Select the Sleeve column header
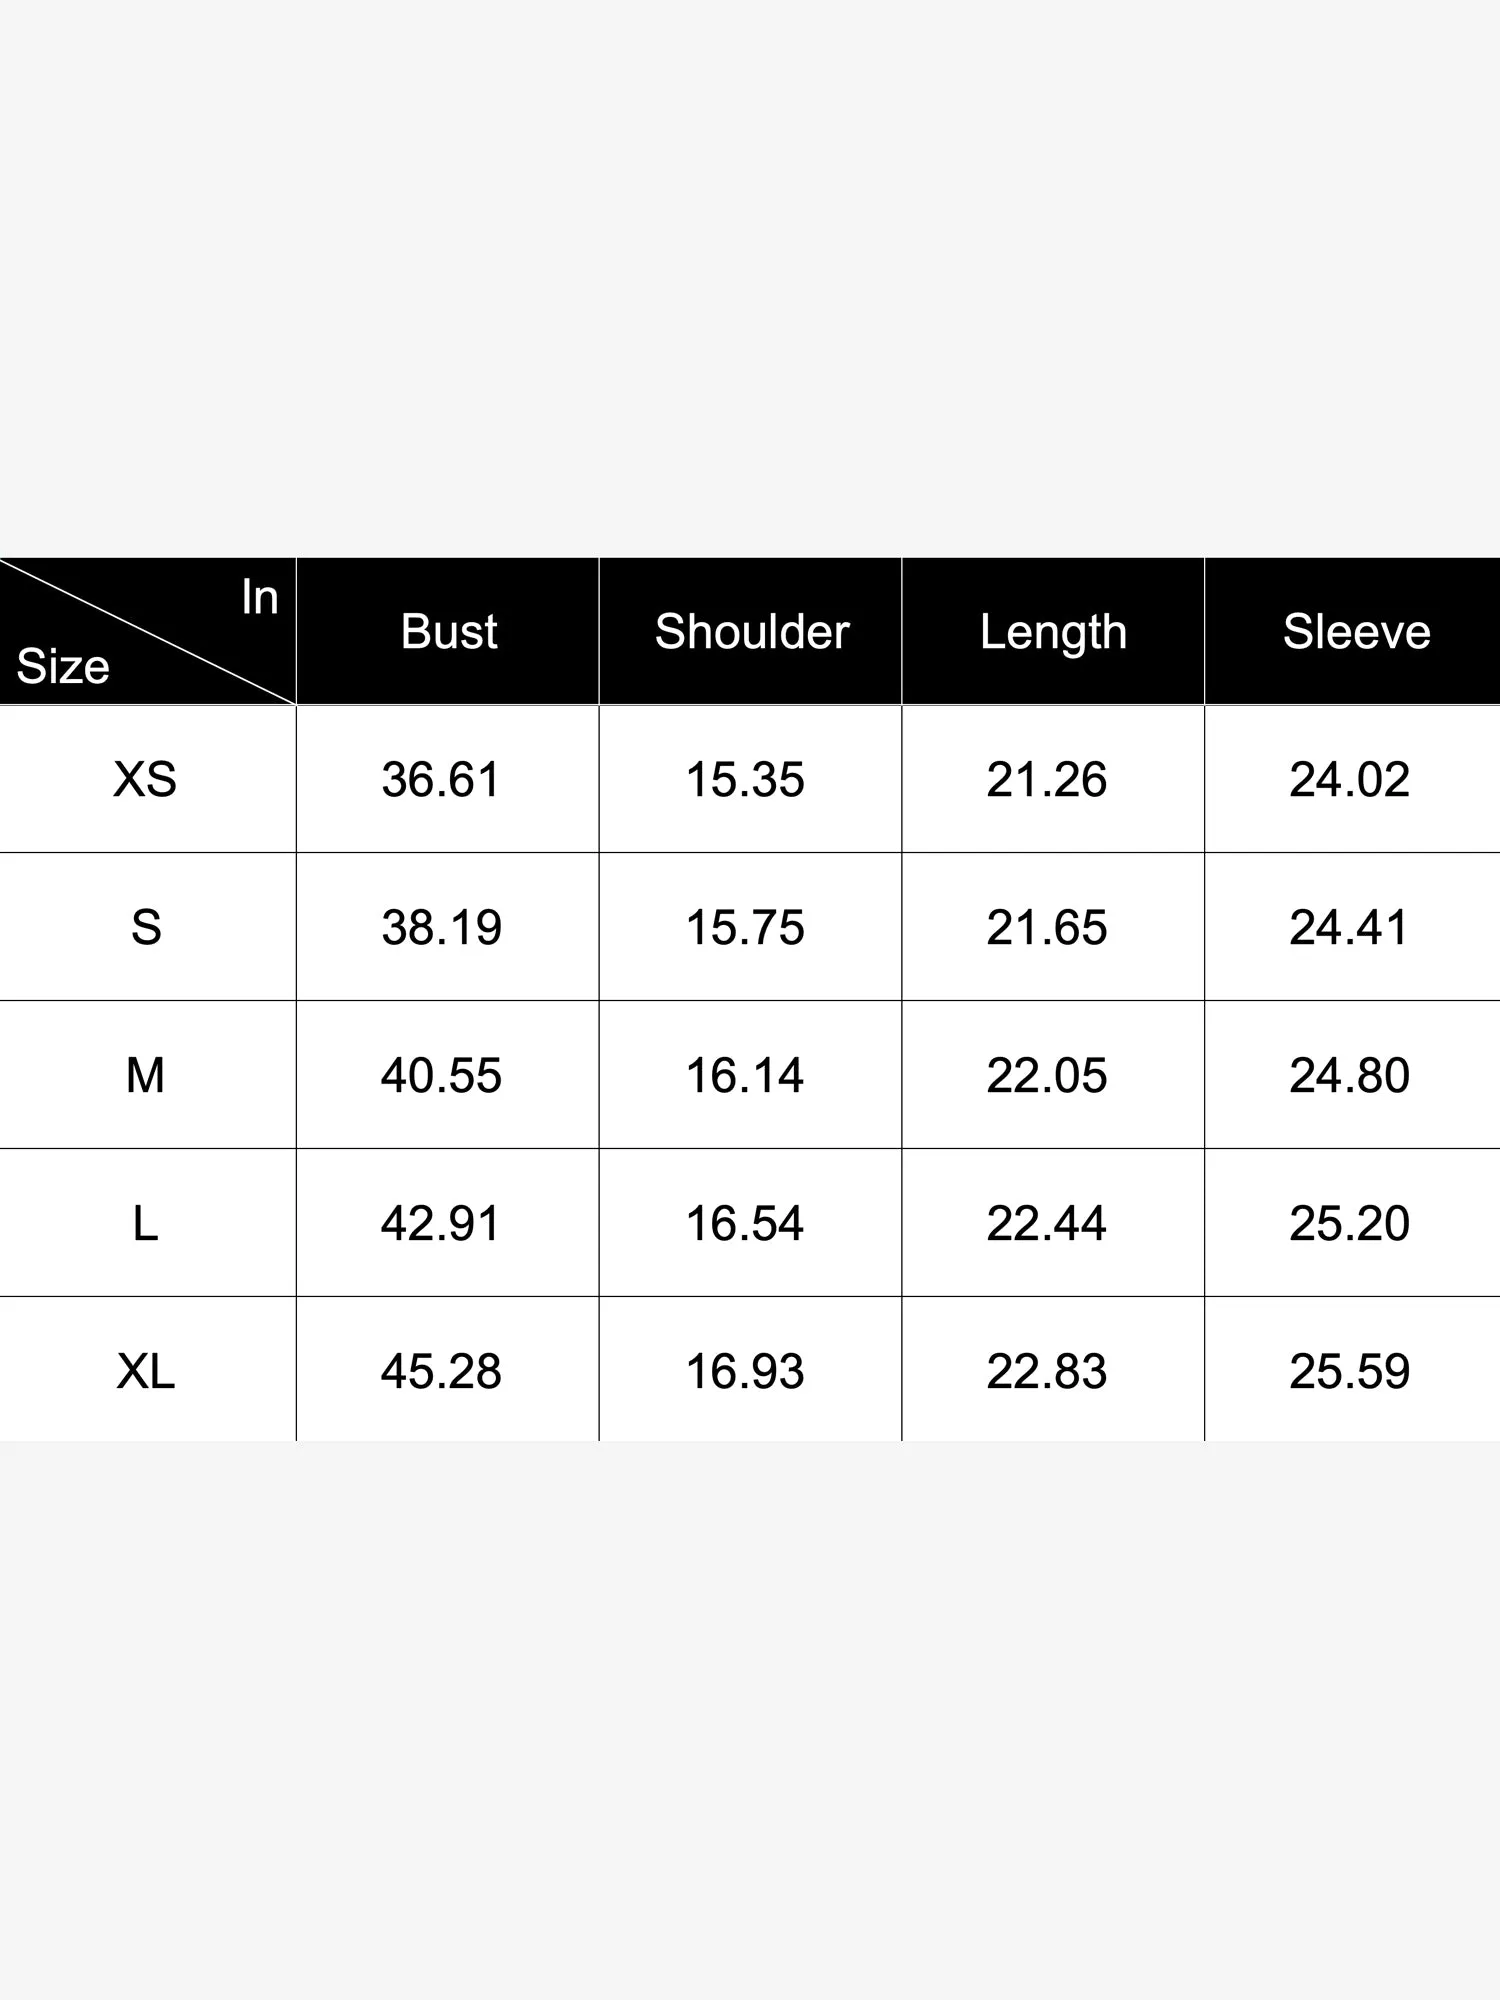 tap(1356, 632)
